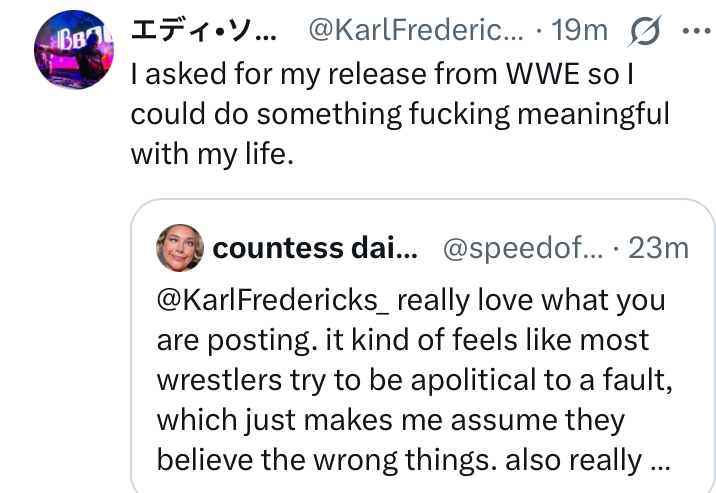
Task: Click the @KarlFredericks_ mention in quoted text
Action: click(277, 300)
